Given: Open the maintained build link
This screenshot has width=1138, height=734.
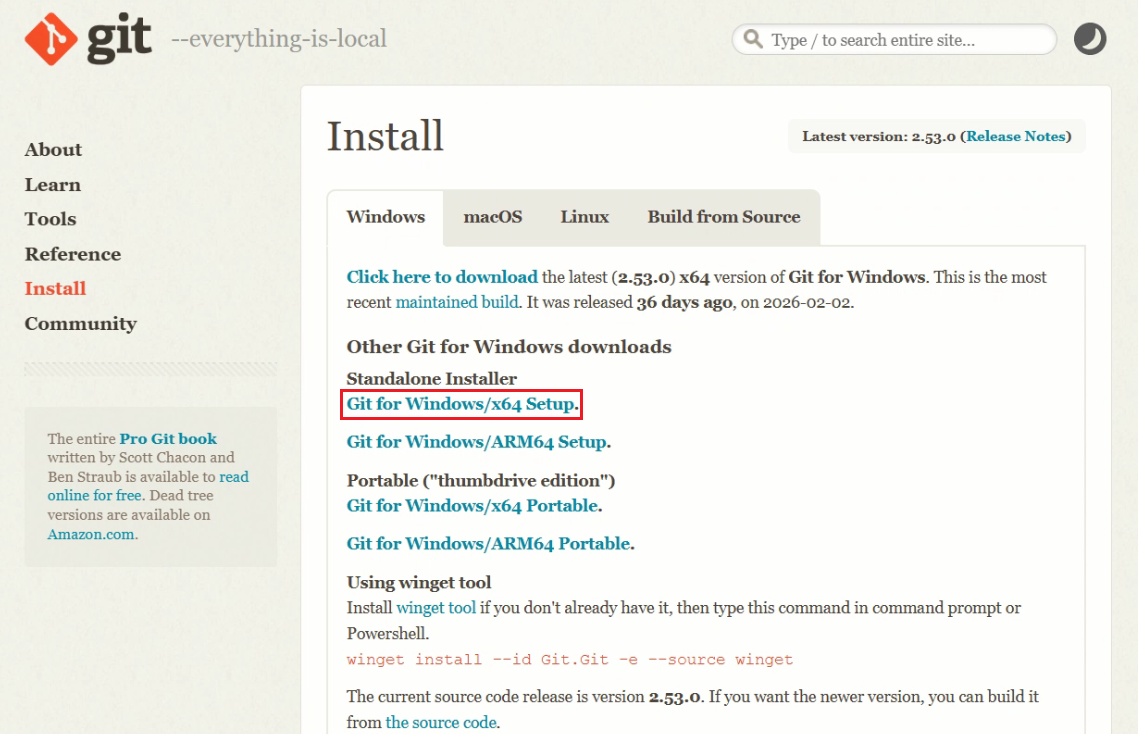Looking at the screenshot, I should coord(457,302).
